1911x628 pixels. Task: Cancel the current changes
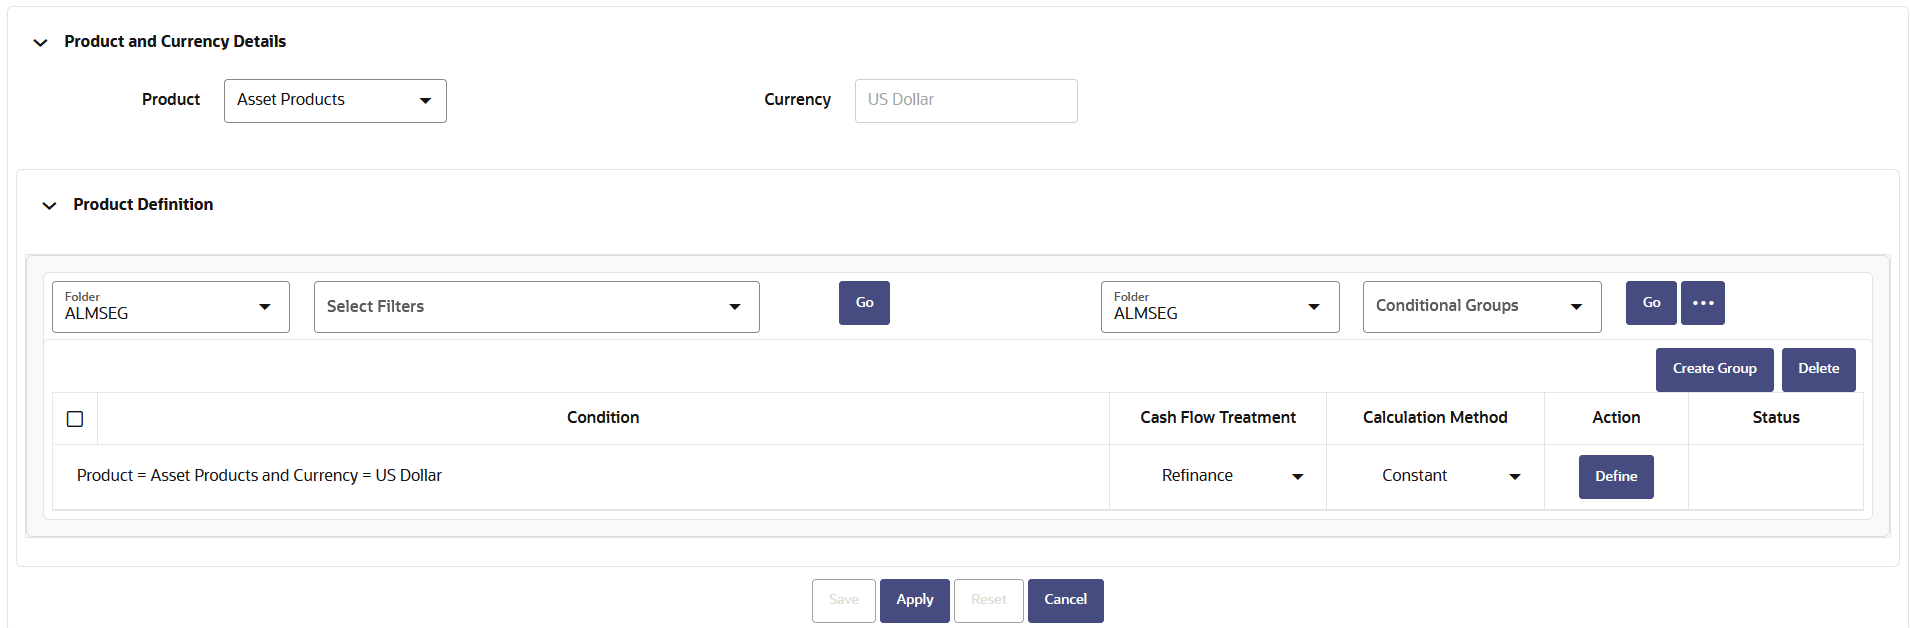1065,600
